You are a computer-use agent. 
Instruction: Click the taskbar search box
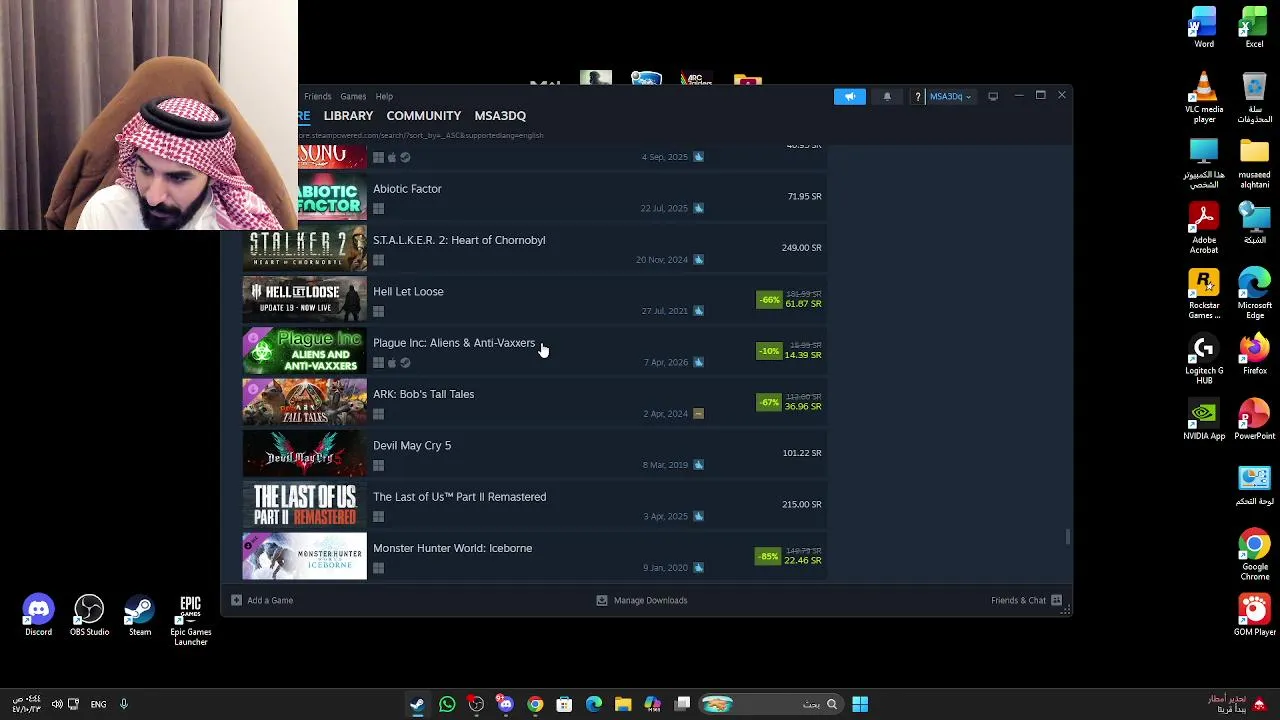coord(770,704)
